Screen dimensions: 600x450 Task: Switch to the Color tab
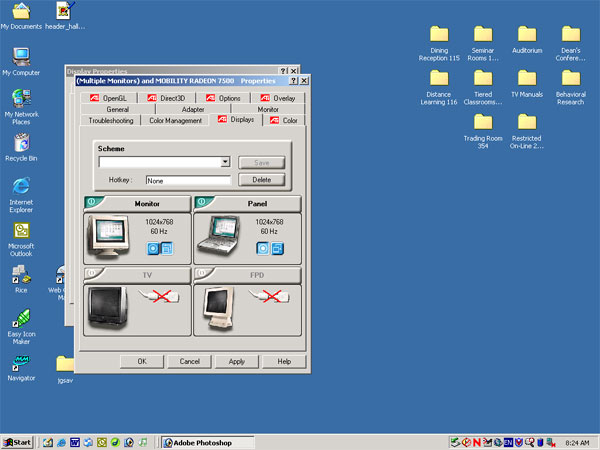coord(284,121)
